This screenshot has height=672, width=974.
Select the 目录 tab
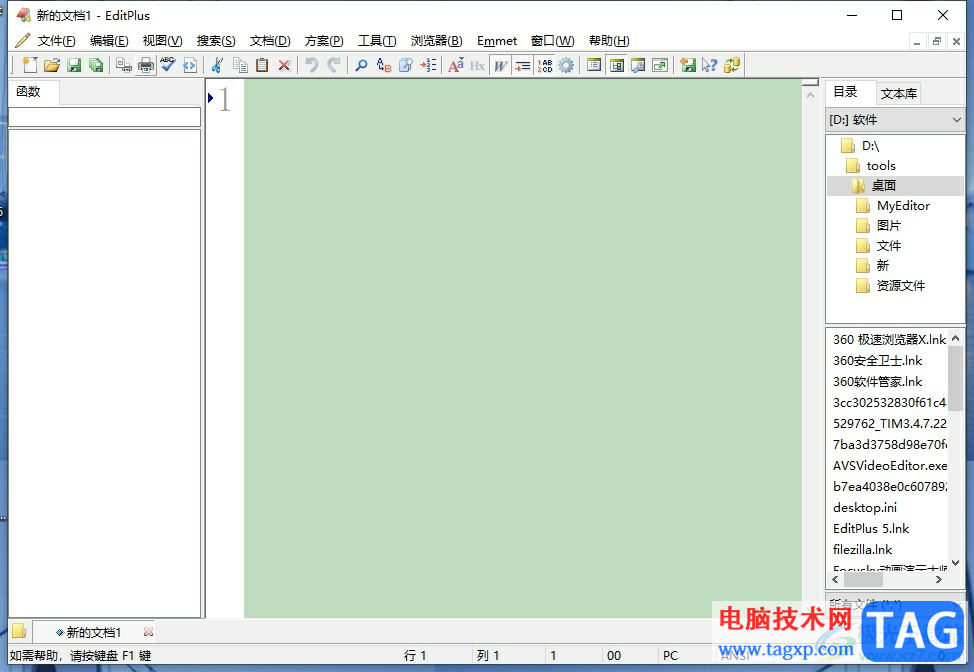[845, 92]
